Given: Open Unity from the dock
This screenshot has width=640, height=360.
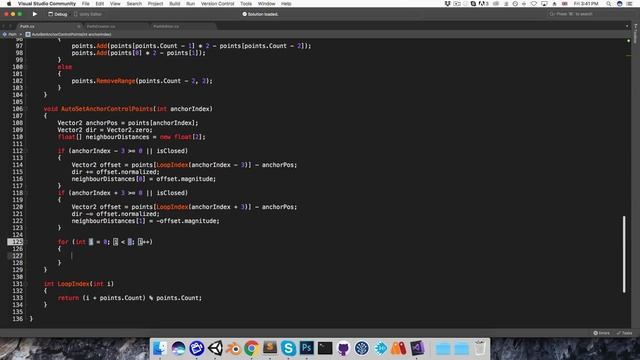Looking at the screenshot, I should (215, 348).
